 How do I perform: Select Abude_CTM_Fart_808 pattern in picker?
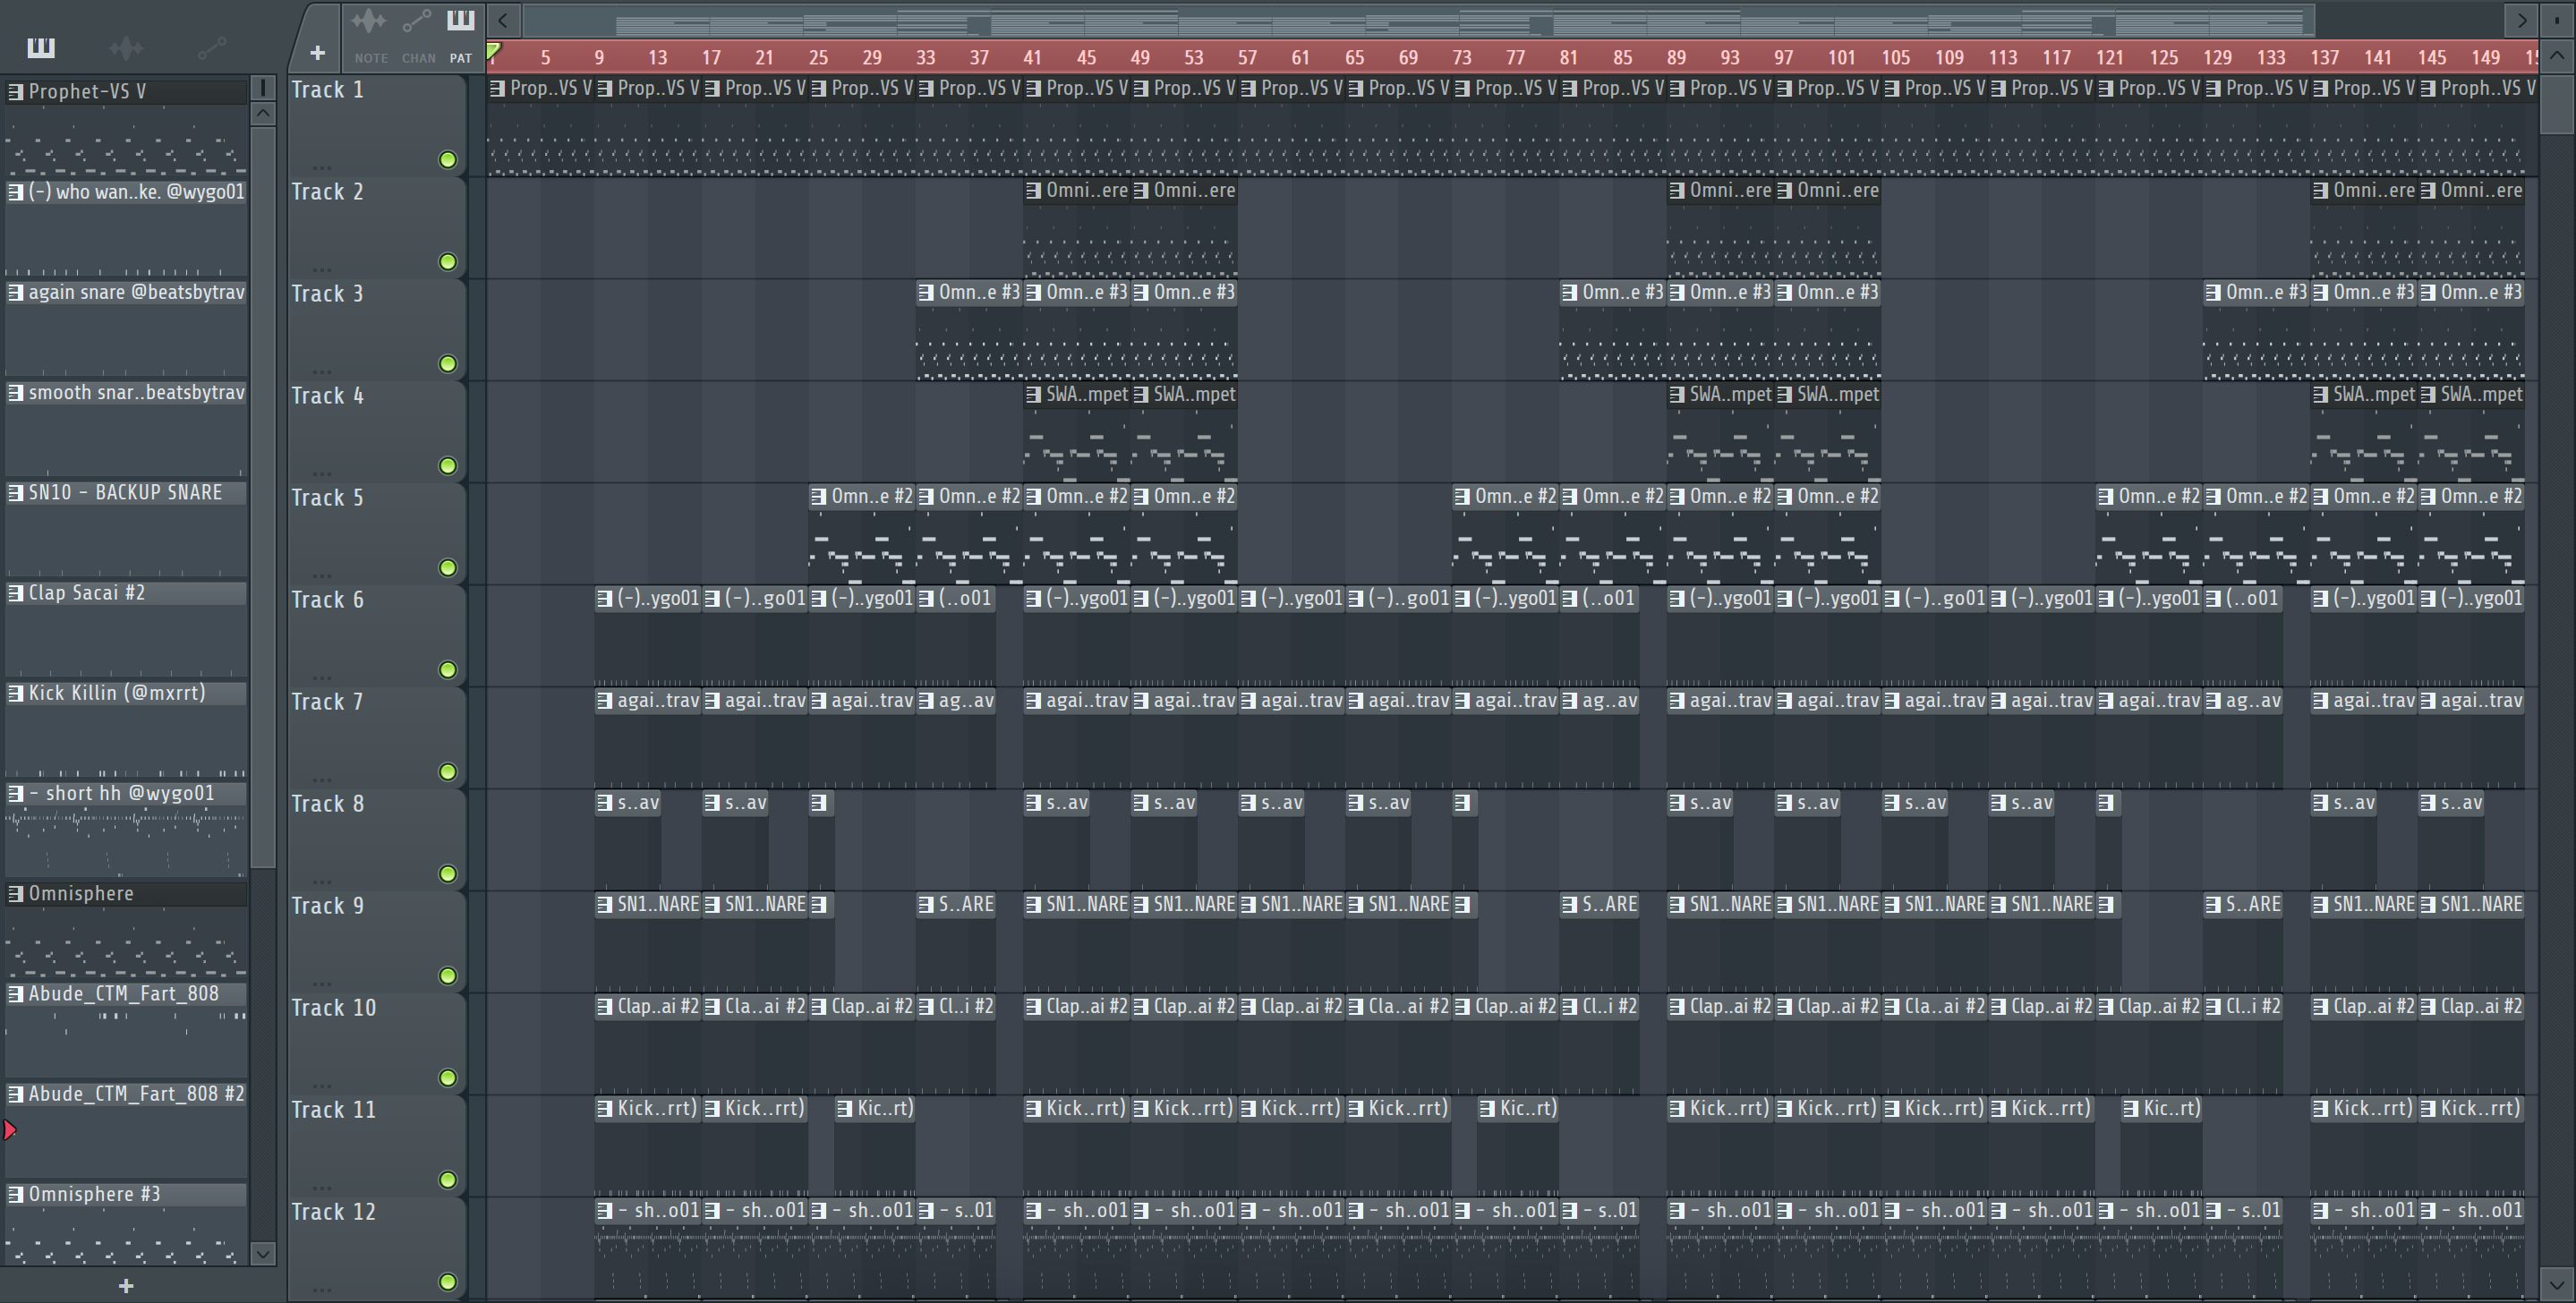click(x=124, y=994)
